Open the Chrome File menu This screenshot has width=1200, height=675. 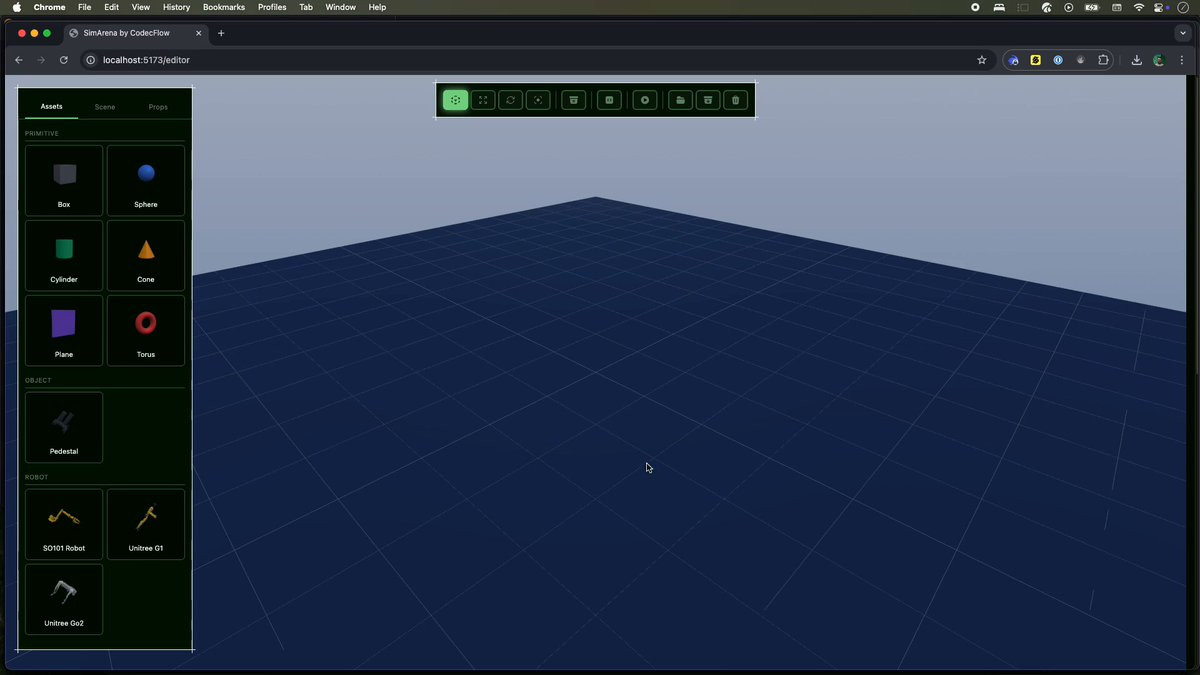click(85, 7)
